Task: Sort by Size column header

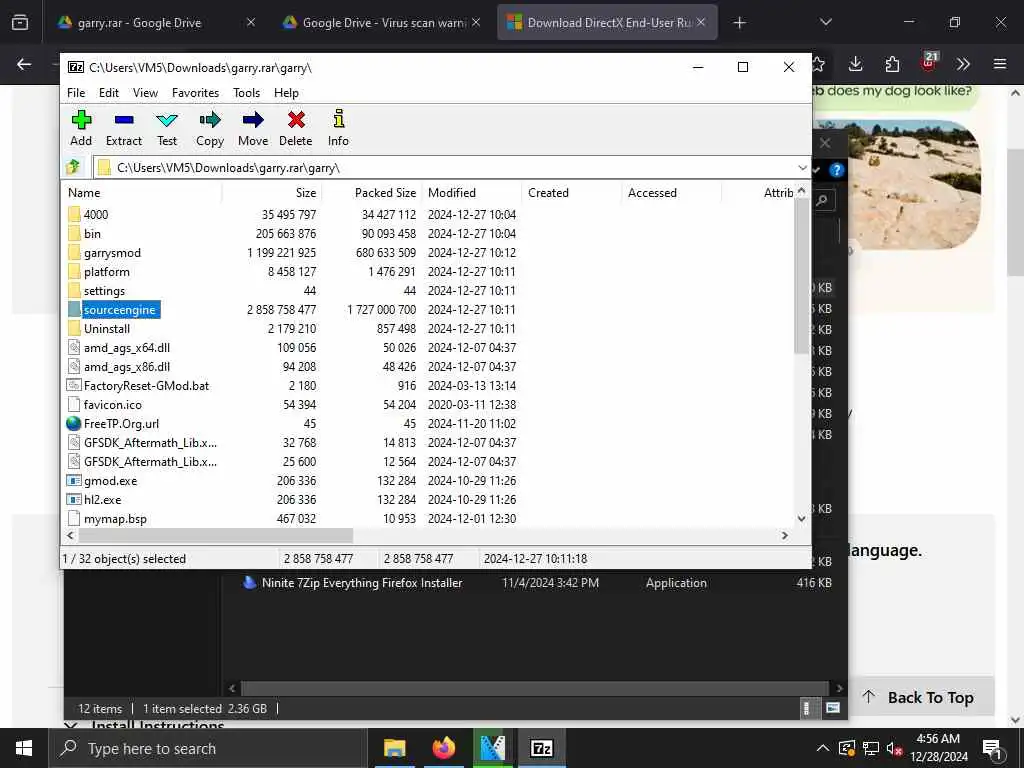Action: coord(272,193)
